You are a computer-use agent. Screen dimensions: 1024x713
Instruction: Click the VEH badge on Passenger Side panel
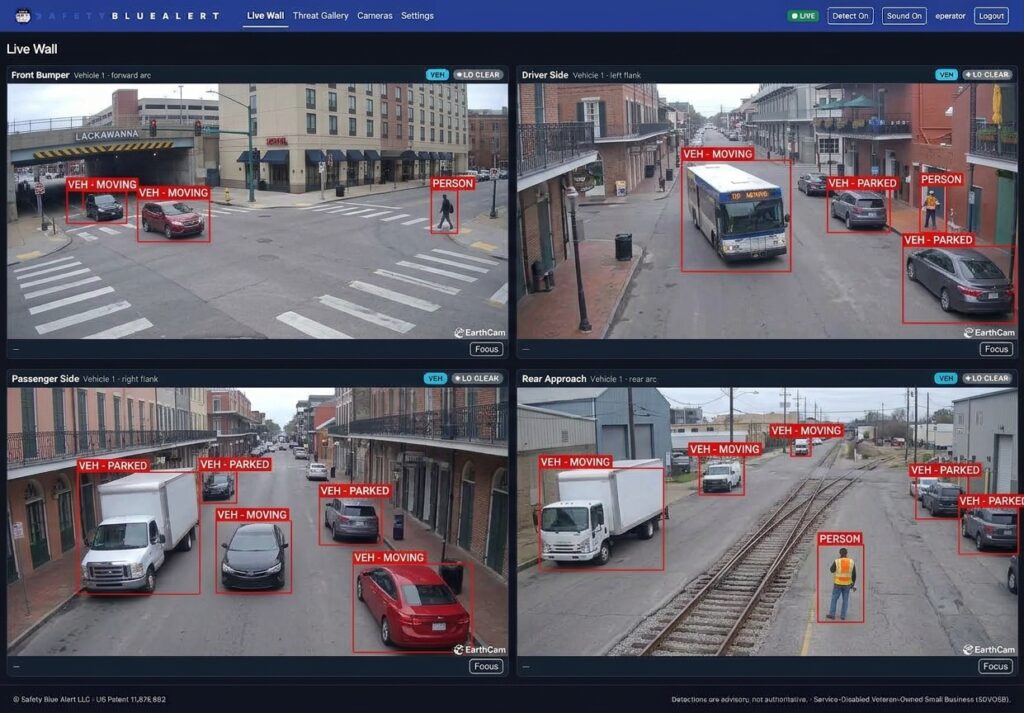coord(435,379)
